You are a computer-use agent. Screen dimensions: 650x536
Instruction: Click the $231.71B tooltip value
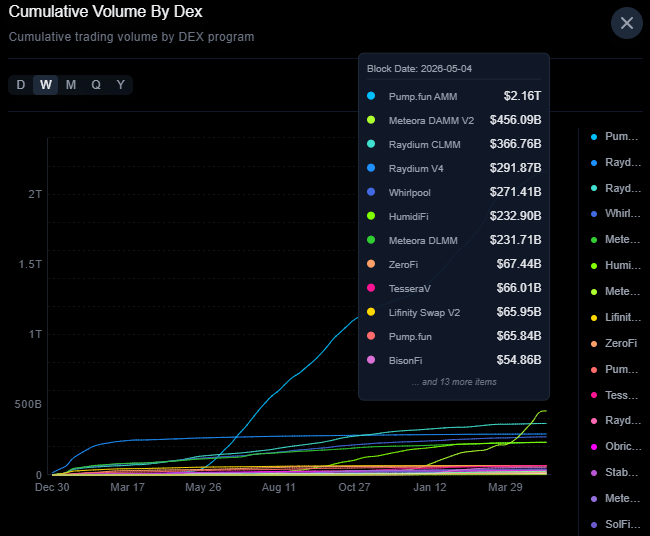point(515,240)
